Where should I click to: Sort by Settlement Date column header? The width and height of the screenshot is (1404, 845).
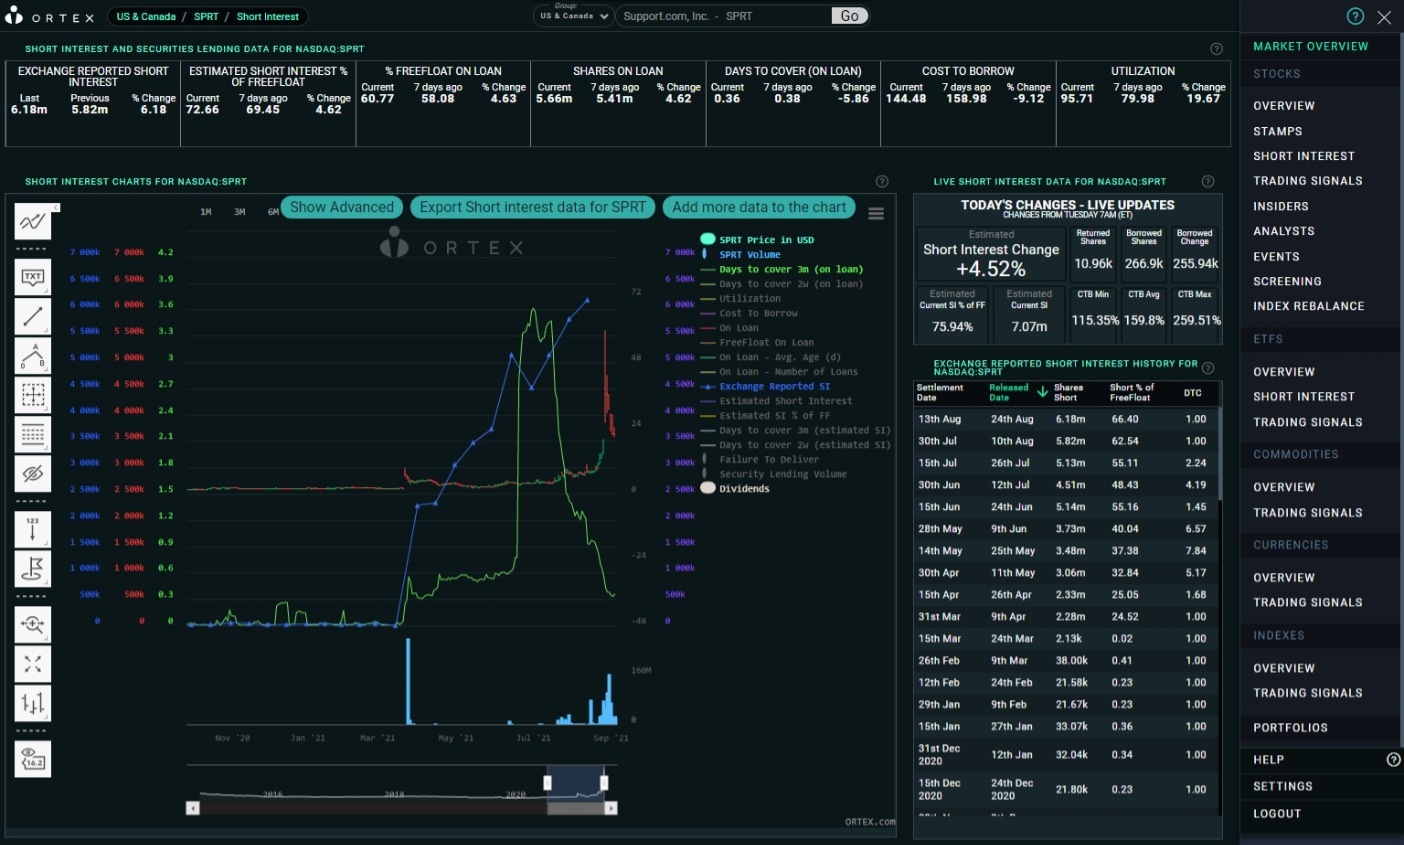point(940,392)
